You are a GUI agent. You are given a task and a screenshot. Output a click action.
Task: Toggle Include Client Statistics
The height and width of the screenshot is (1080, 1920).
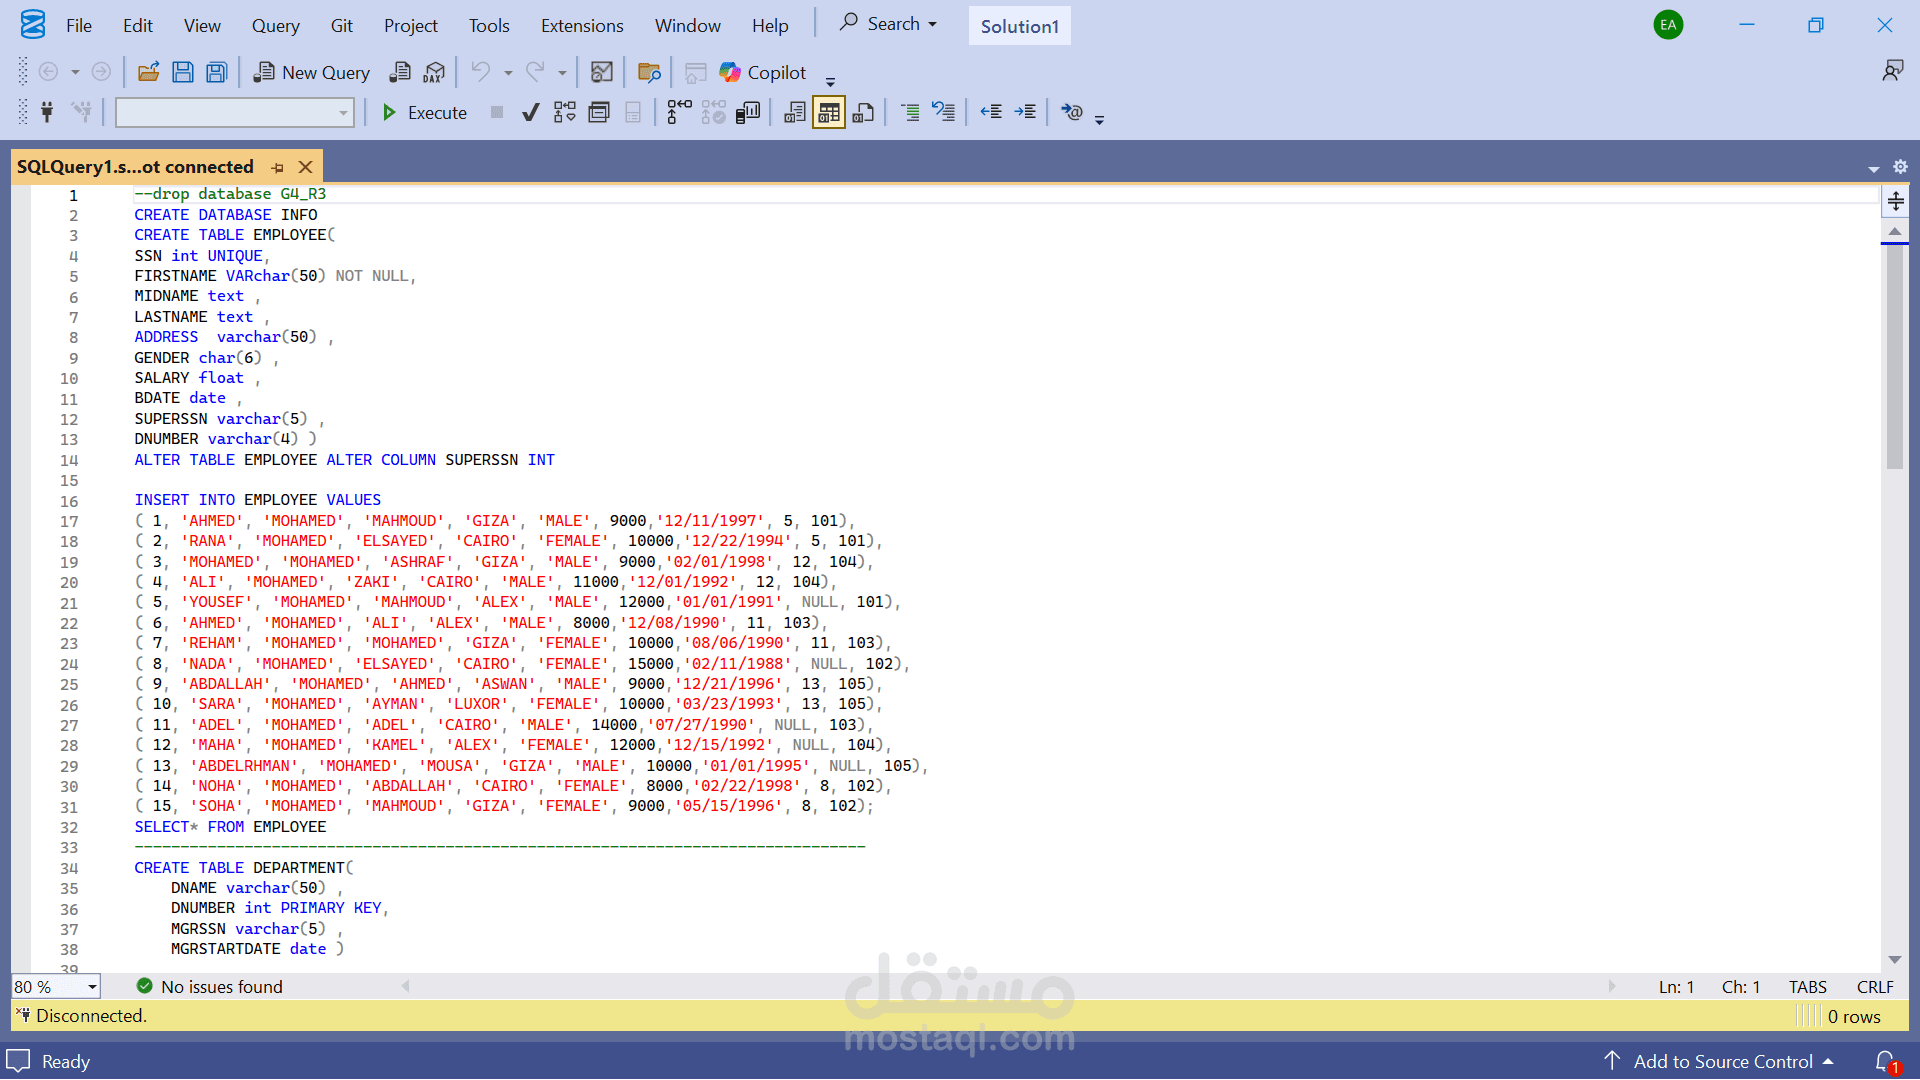(747, 112)
